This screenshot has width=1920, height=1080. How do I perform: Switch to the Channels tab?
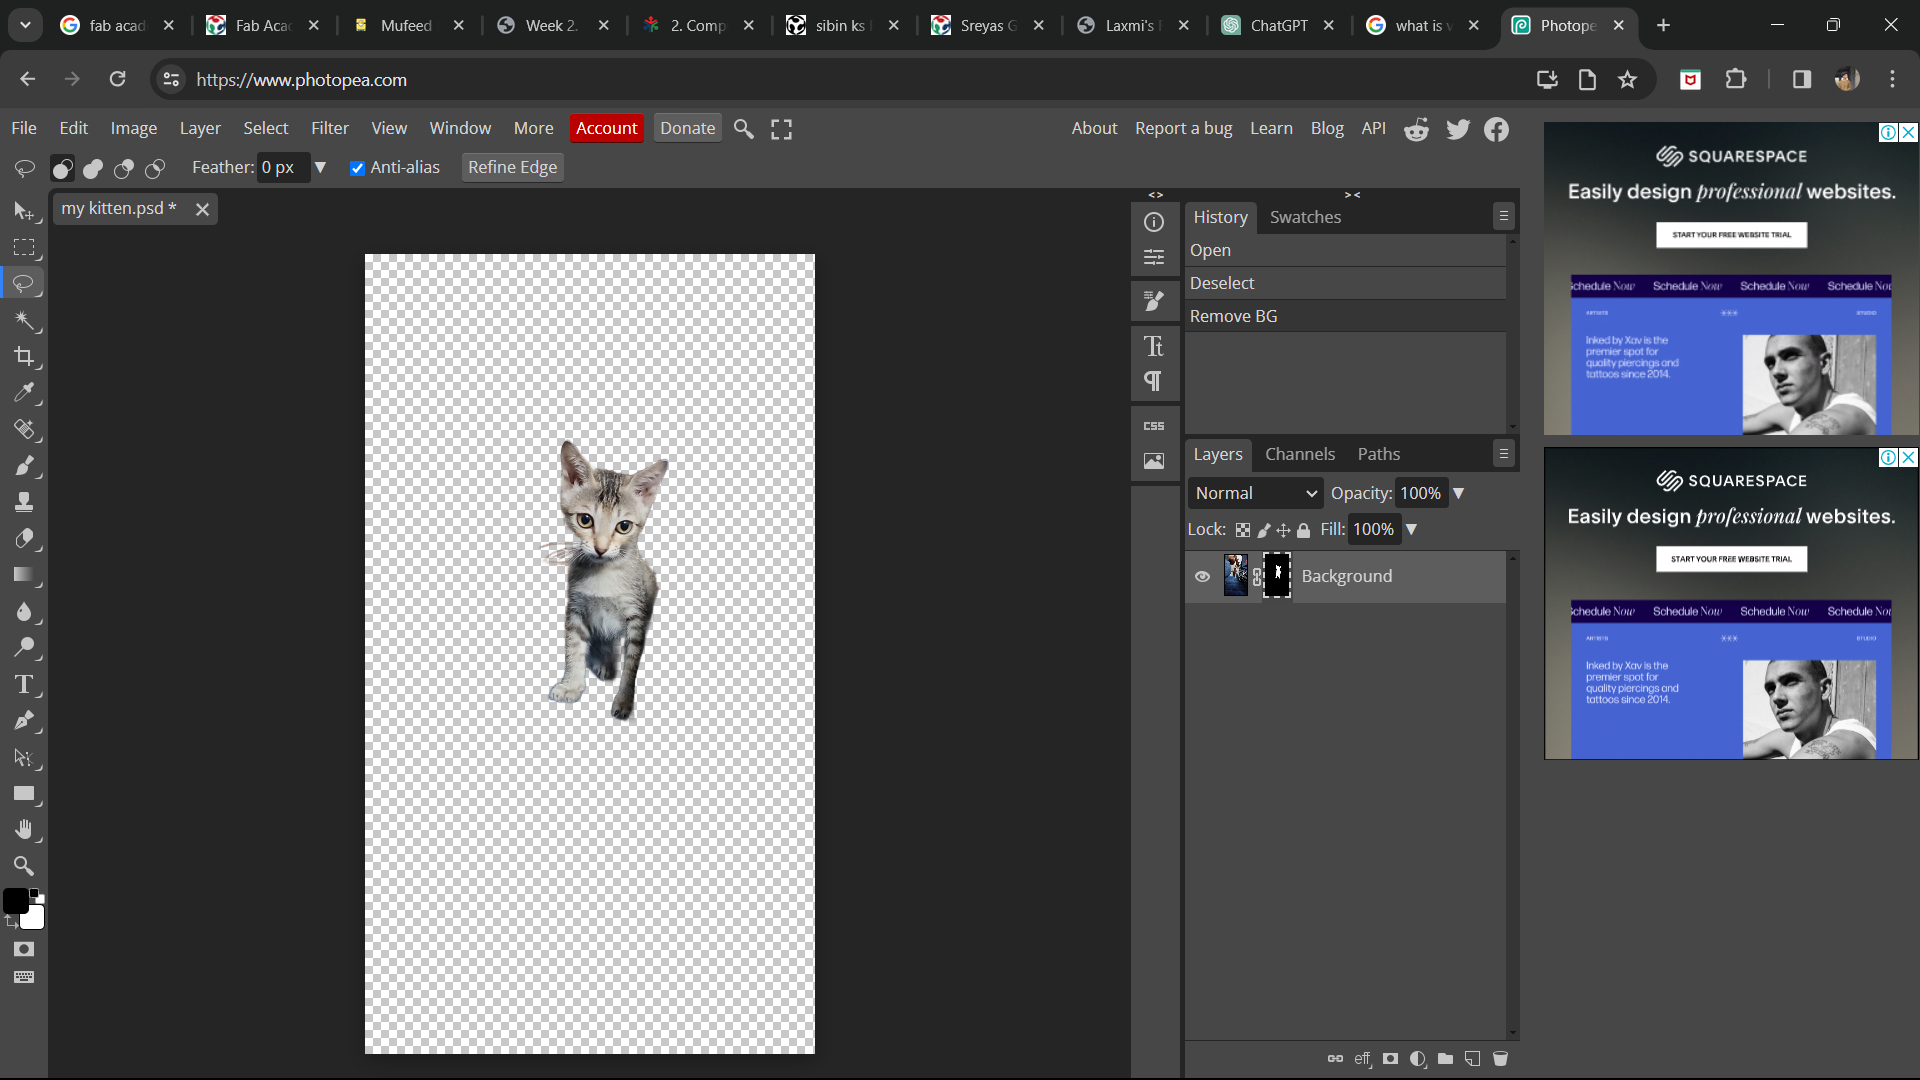(1300, 454)
